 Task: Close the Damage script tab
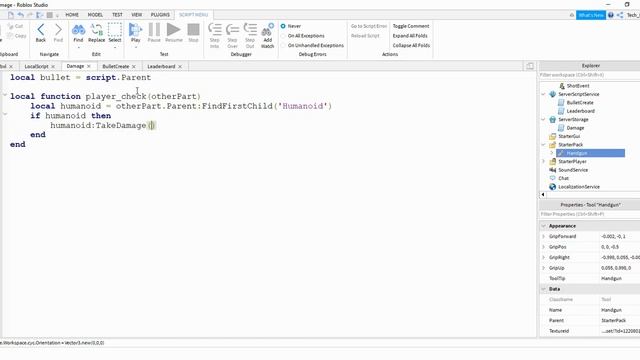tap(89, 66)
